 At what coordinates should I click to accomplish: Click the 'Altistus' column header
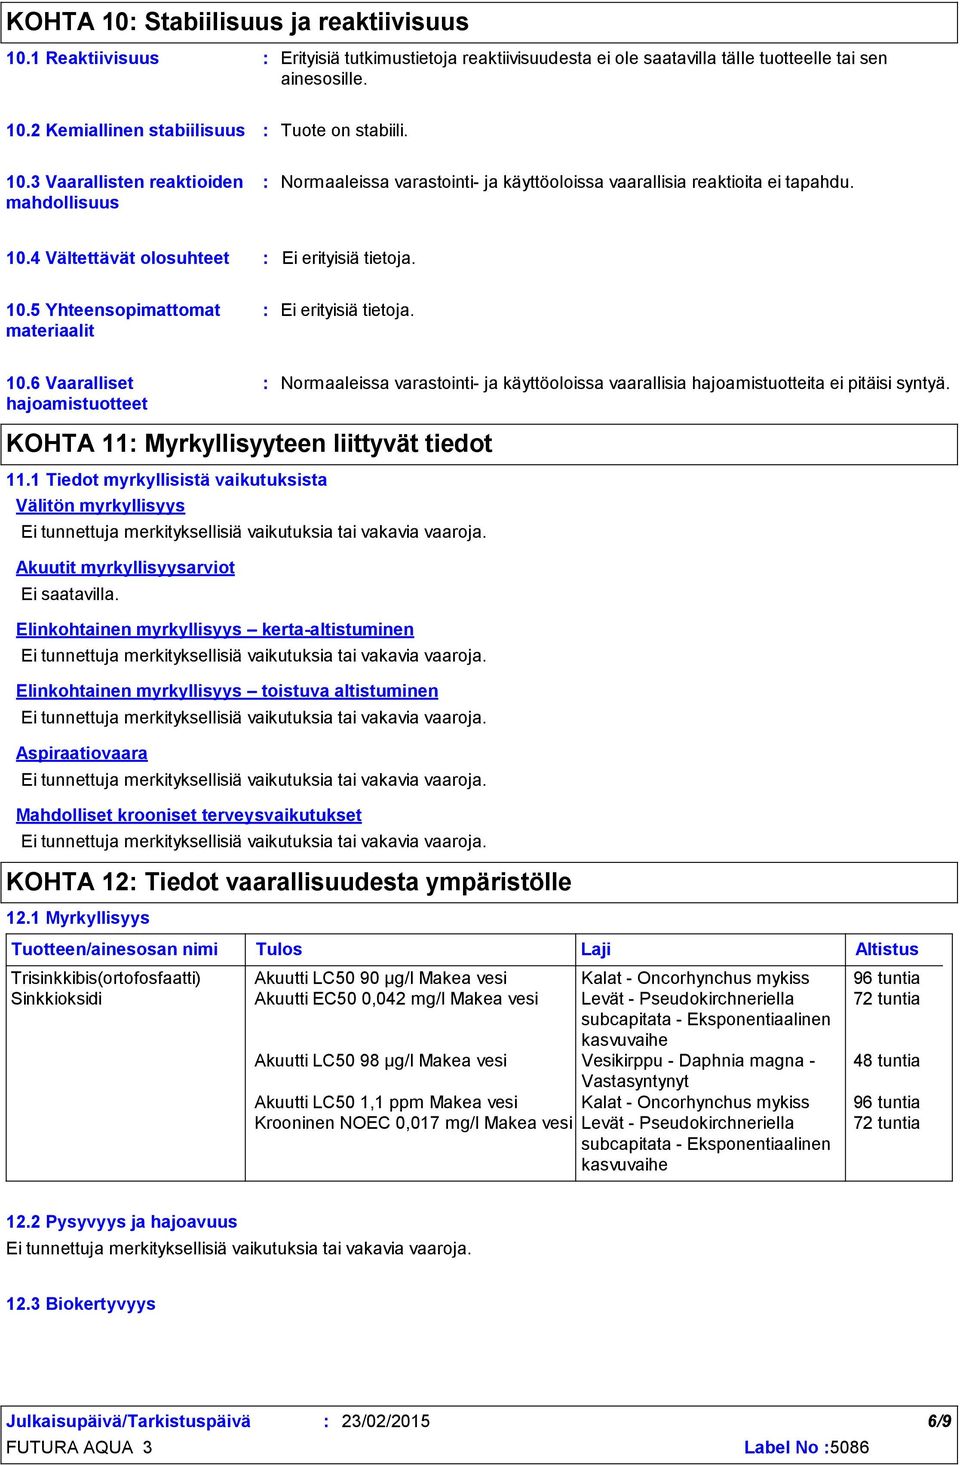click(886, 950)
